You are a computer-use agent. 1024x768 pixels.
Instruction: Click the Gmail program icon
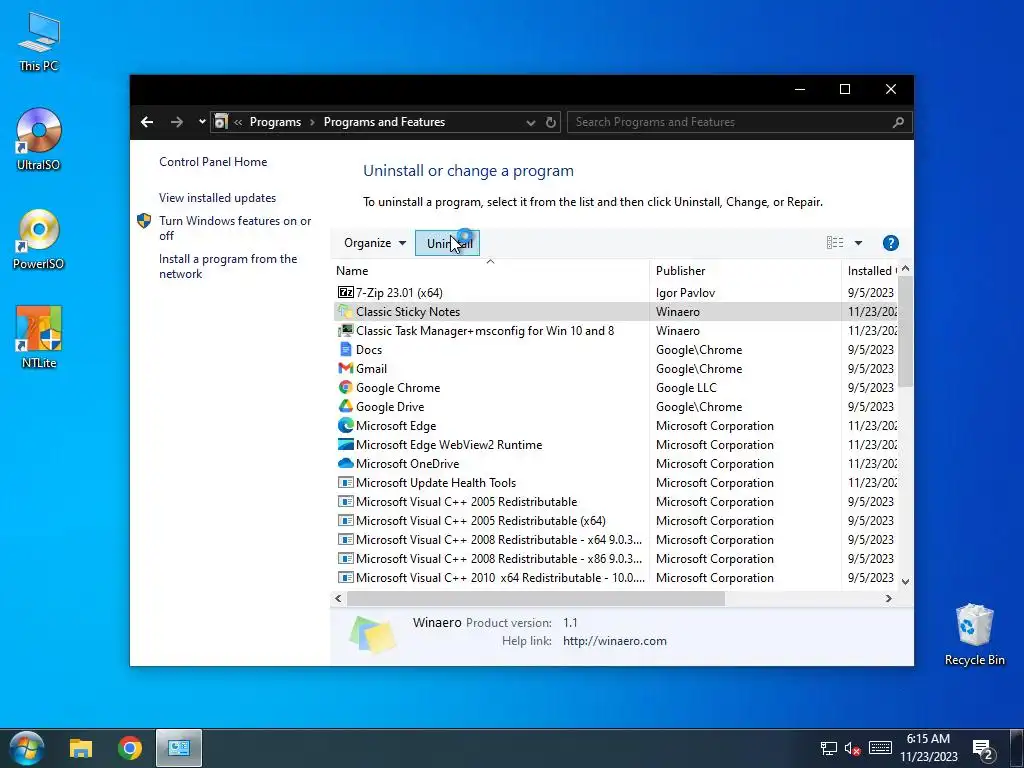pos(345,368)
